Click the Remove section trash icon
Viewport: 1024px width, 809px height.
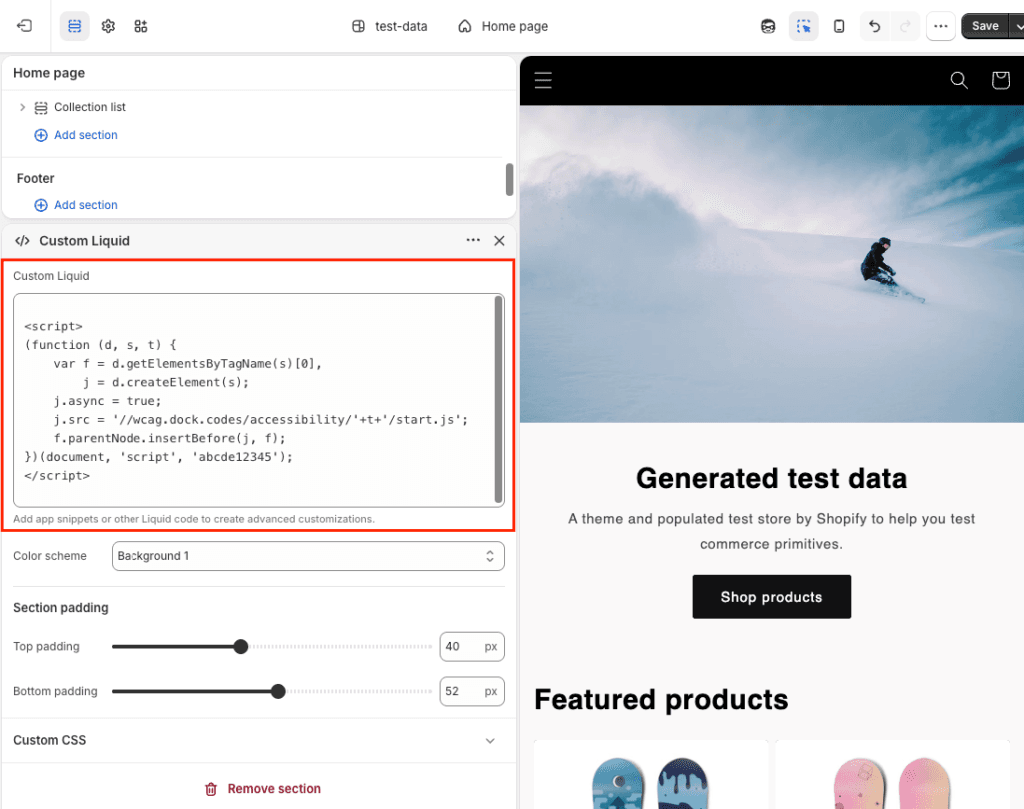point(211,789)
